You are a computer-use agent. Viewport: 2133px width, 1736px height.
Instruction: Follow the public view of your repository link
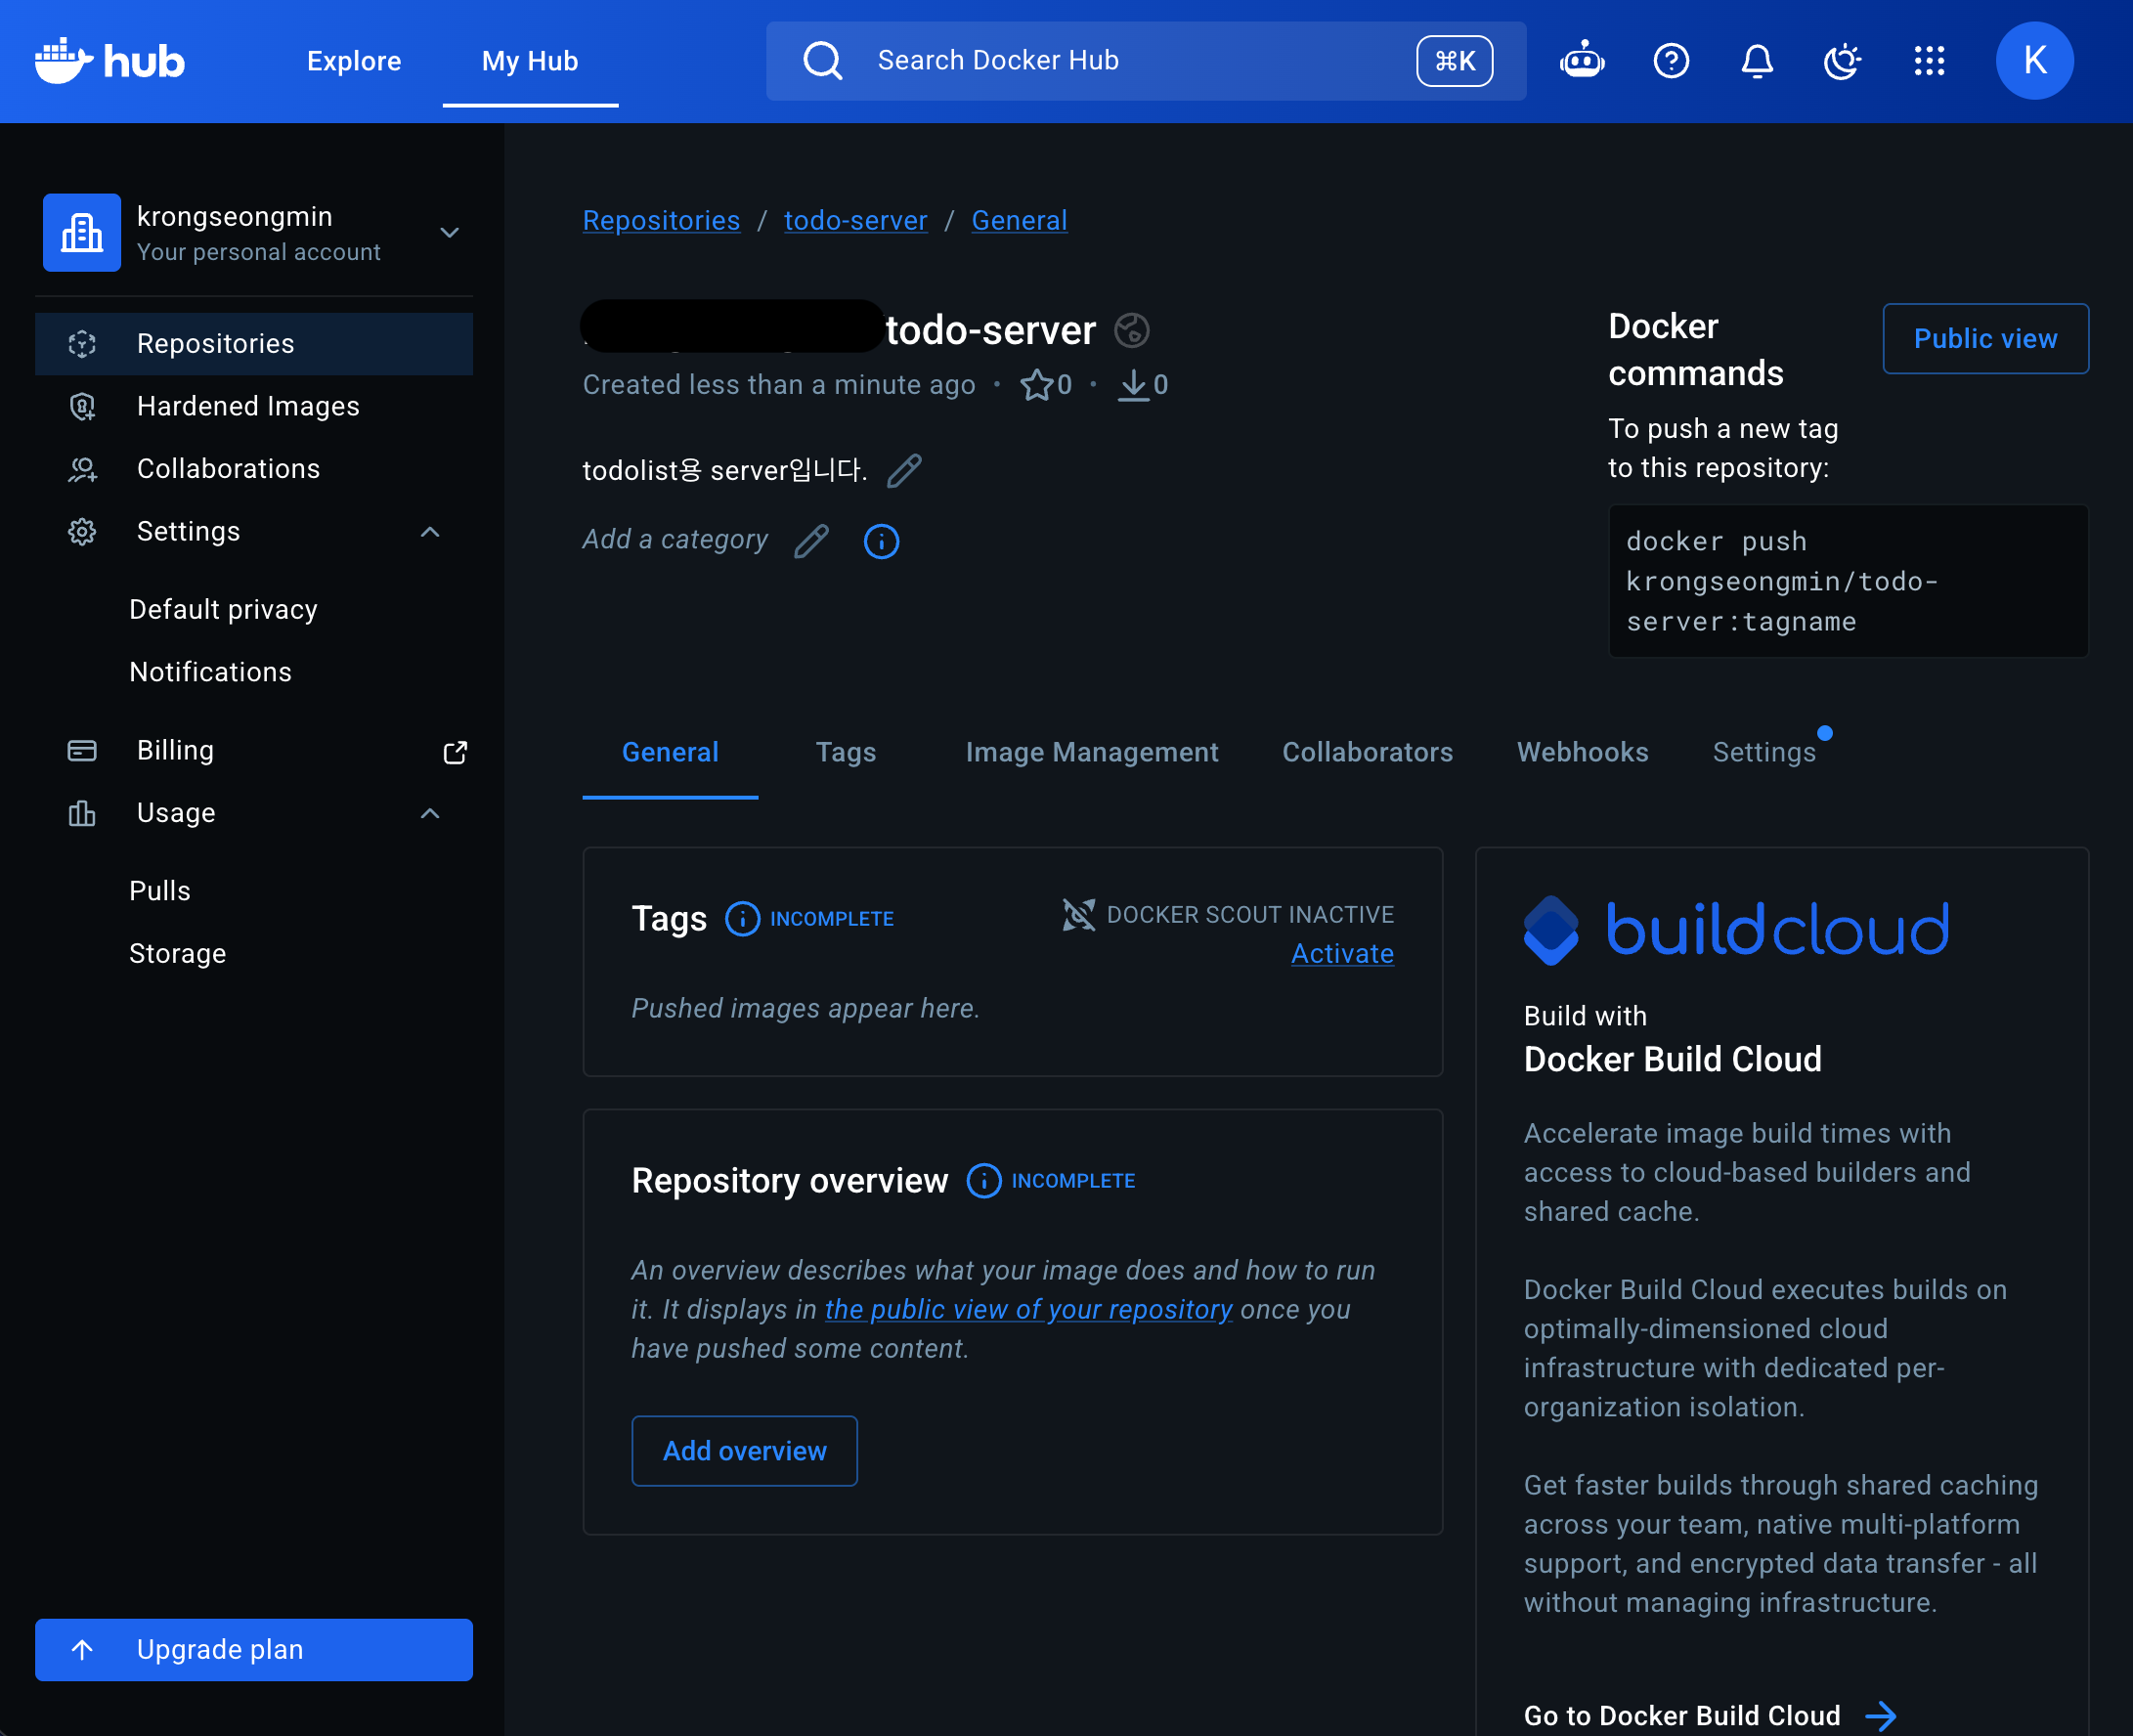tap(1028, 1310)
